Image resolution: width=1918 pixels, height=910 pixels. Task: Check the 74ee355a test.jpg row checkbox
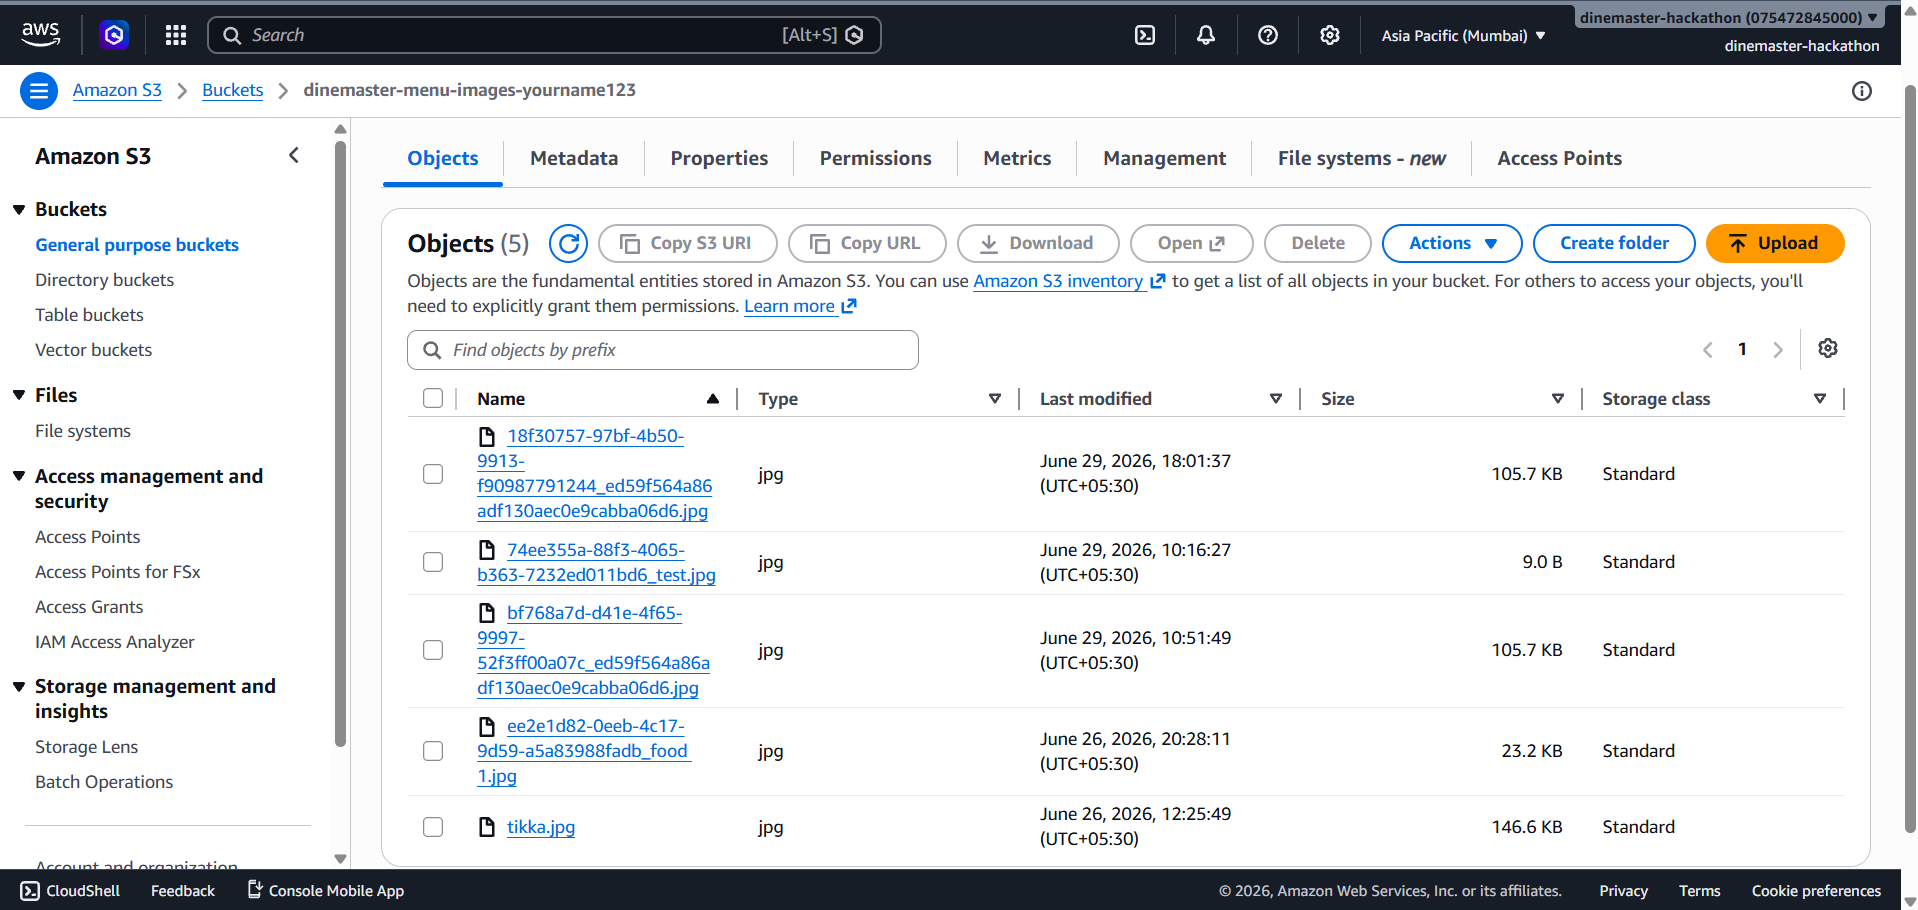point(433,562)
